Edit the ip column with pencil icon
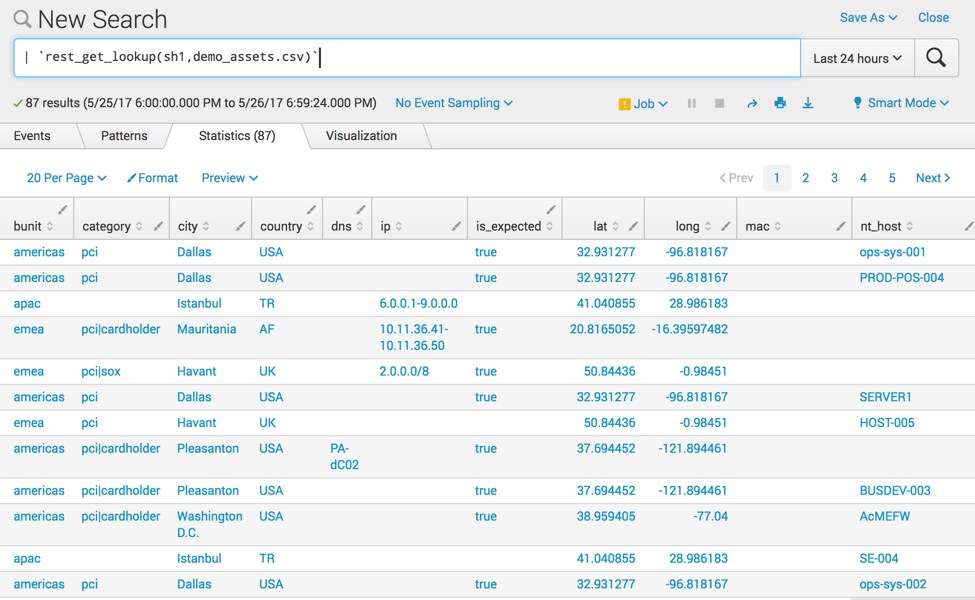This screenshot has width=975, height=600. click(x=456, y=226)
